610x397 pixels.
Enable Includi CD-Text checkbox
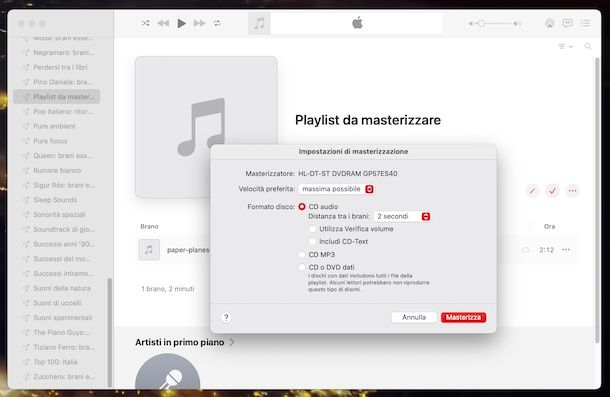pos(312,242)
